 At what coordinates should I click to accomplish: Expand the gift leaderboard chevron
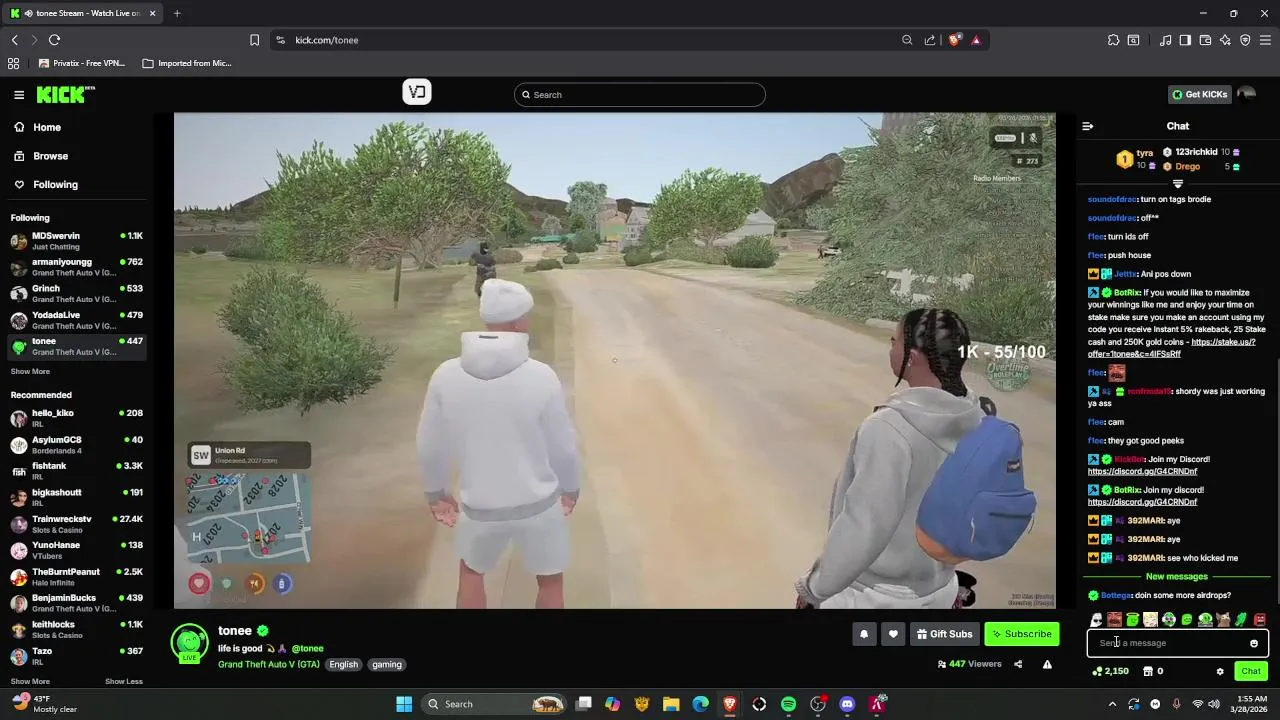coord(1177,184)
